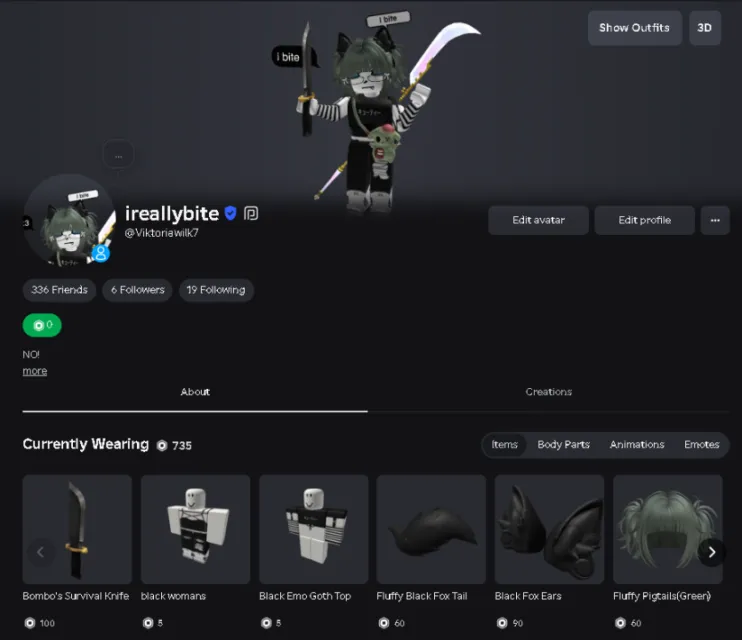The height and width of the screenshot is (640, 742).
Task: Switch to the Creations tab
Action: coord(548,392)
